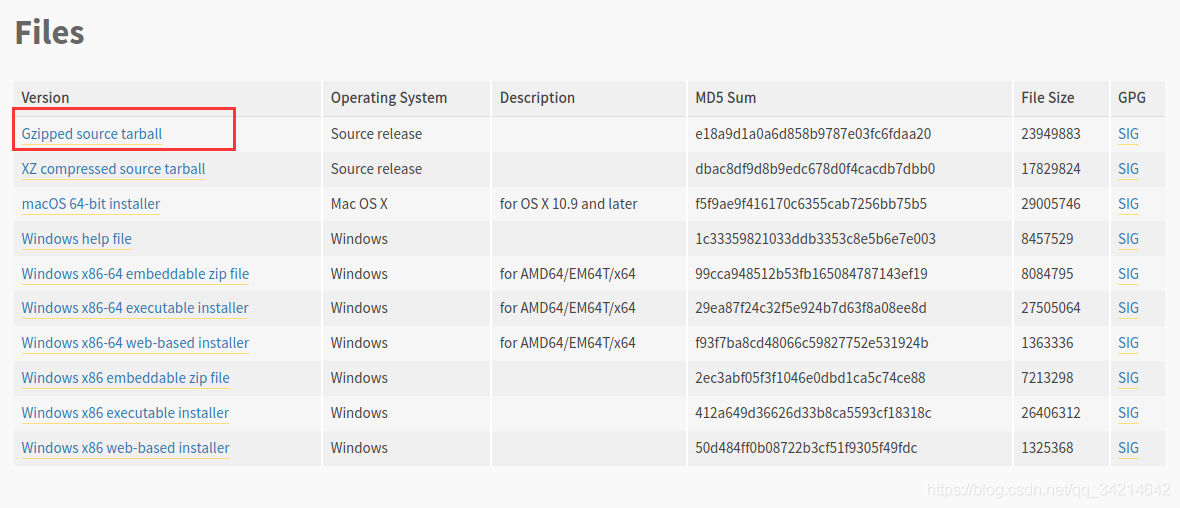Click SIG for Windows x86 web-based installer
The image size is (1180, 508).
click(x=1128, y=448)
